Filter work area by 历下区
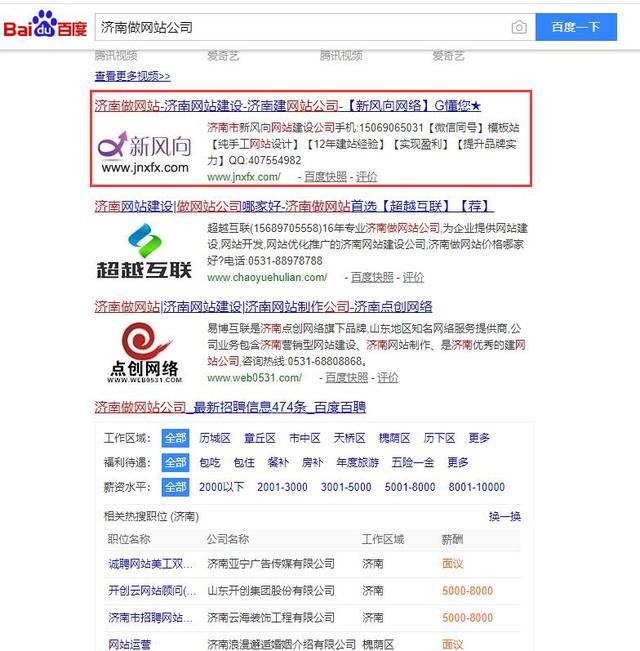Image resolution: width=640 pixels, height=651 pixels. coord(439,438)
